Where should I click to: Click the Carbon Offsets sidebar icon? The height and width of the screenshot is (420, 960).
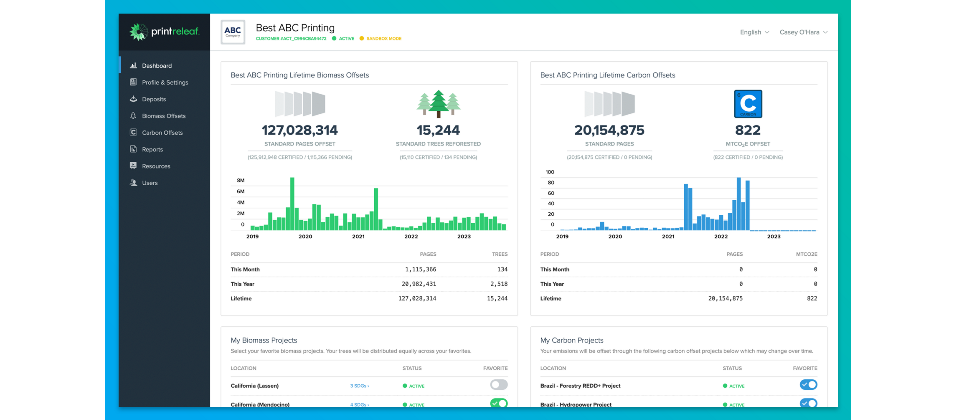(134, 132)
